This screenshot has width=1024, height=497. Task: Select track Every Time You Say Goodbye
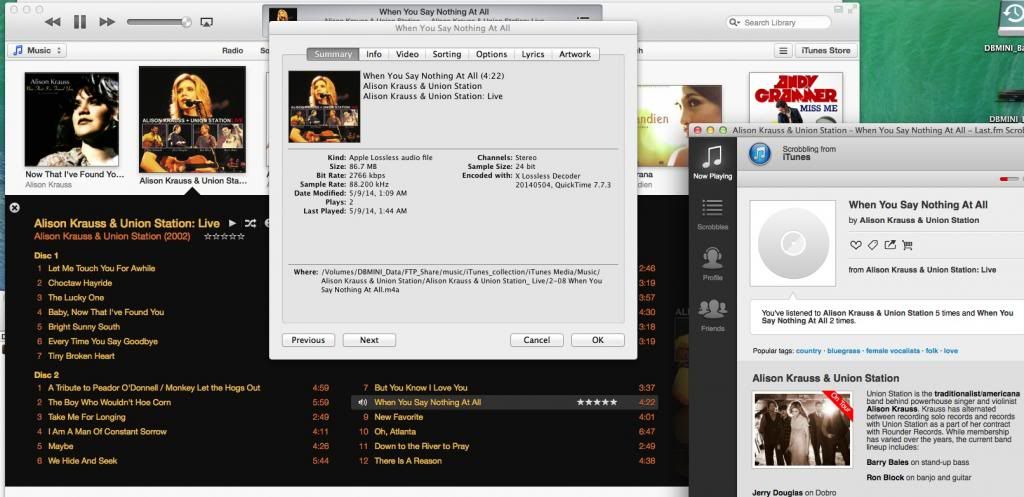pos(103,341)
